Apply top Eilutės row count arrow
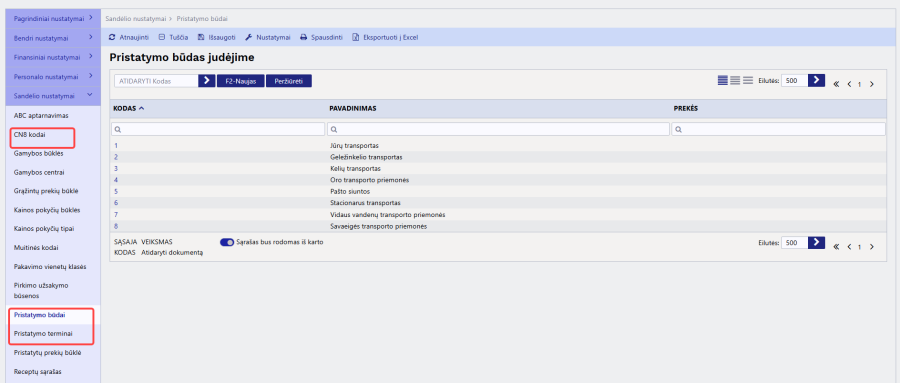Image resolution: width=900 pixels, height=383 pixels. [x=816, y=81]
